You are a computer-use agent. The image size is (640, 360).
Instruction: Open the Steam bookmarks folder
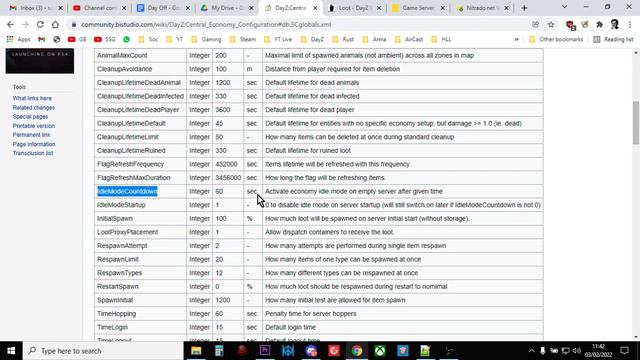tap(242, 40)
